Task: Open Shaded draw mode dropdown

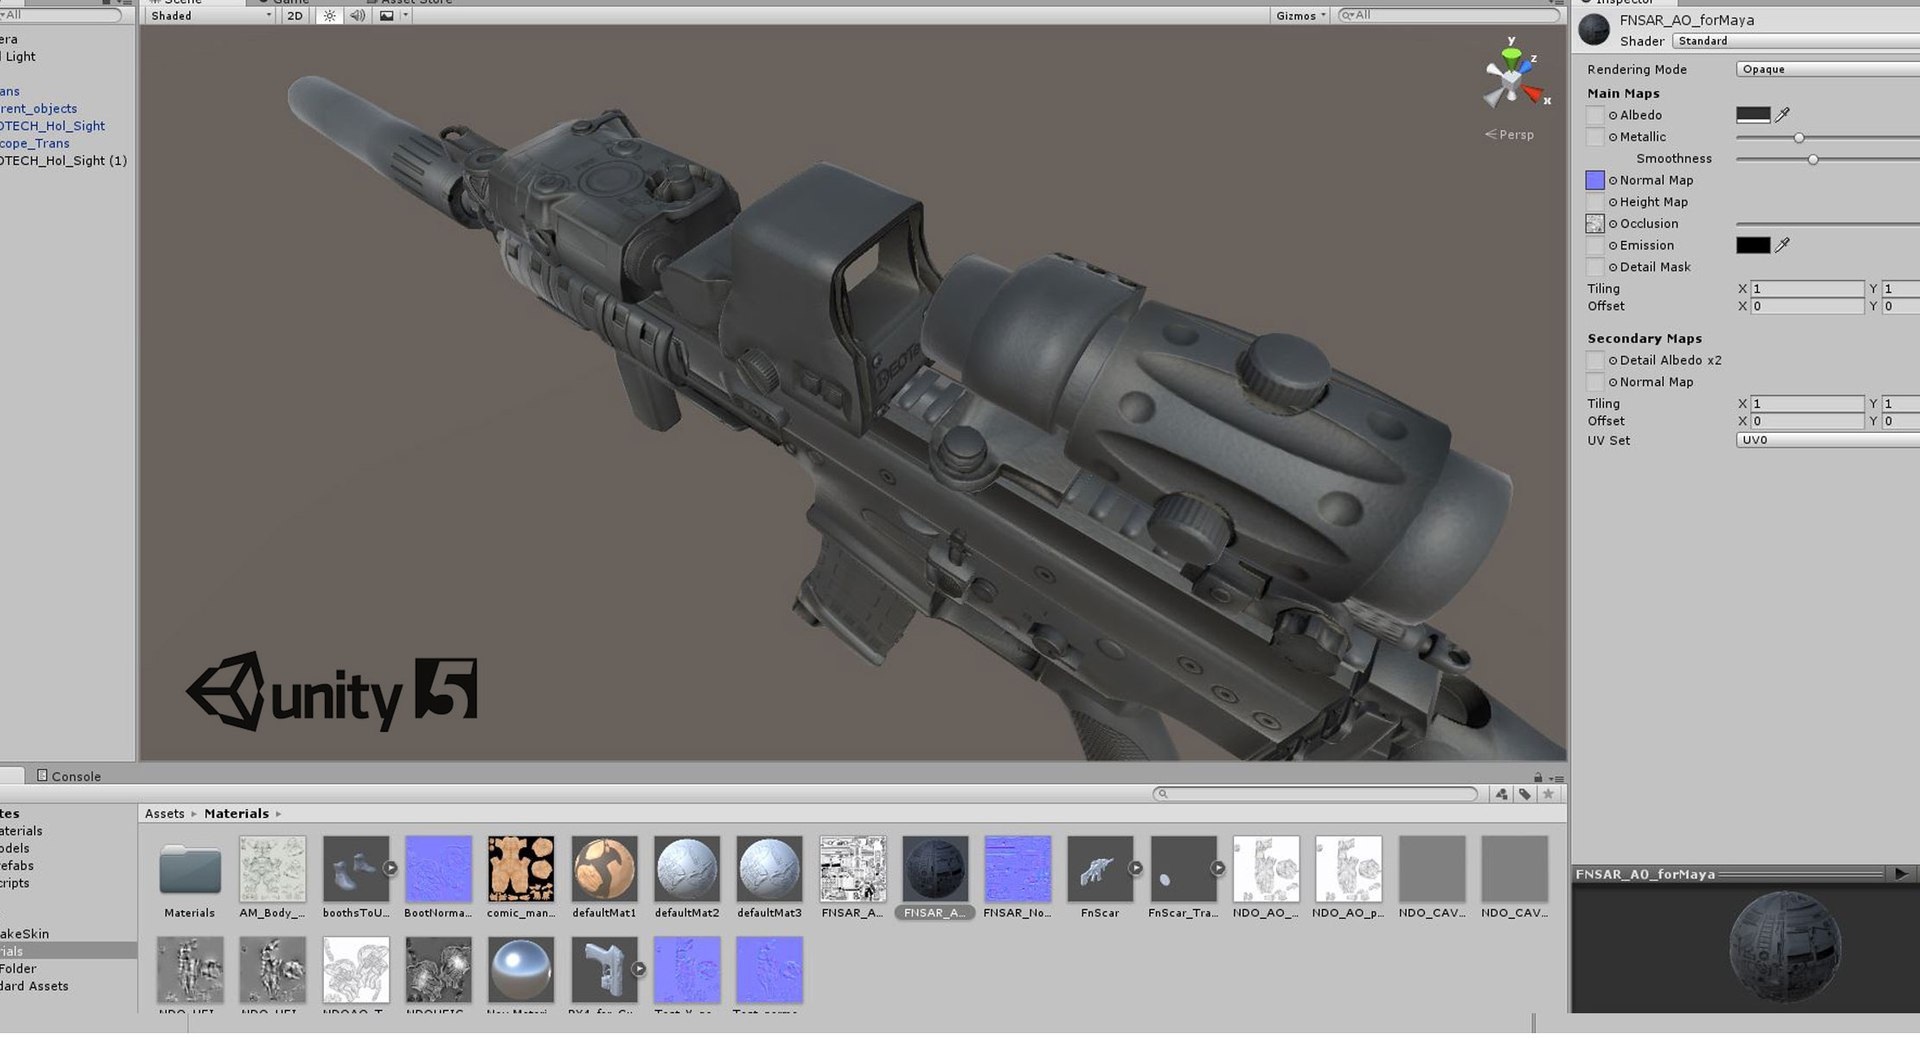Action: [210, 16]
